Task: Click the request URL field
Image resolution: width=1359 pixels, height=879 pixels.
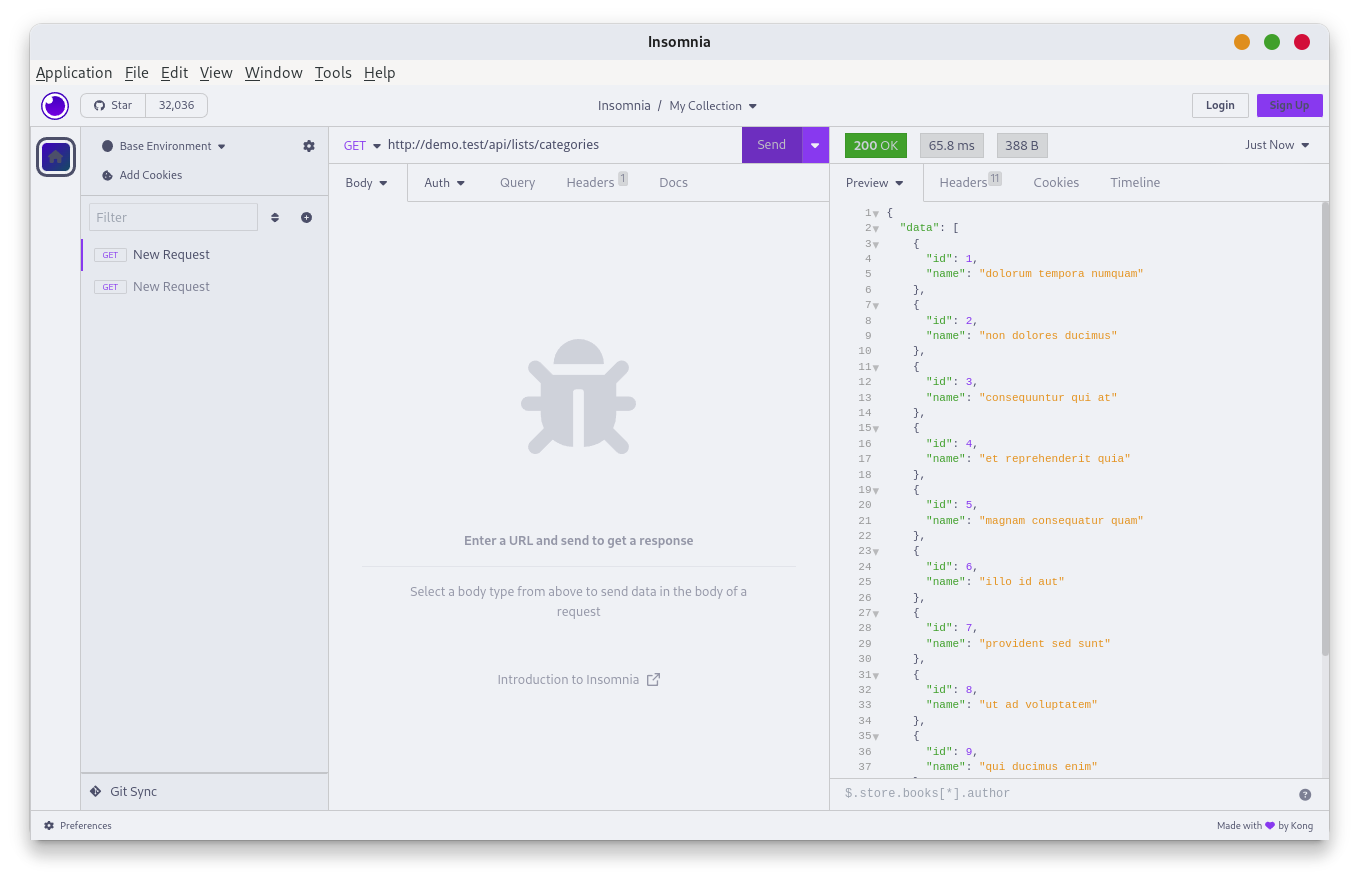Action: [x=563, y=145]
